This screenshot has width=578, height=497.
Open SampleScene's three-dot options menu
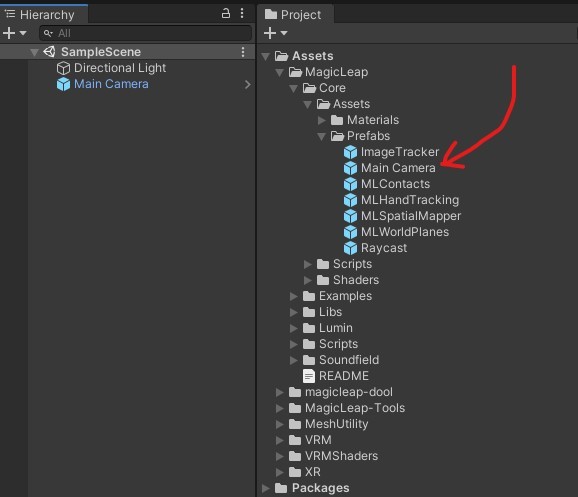(243, 52)
